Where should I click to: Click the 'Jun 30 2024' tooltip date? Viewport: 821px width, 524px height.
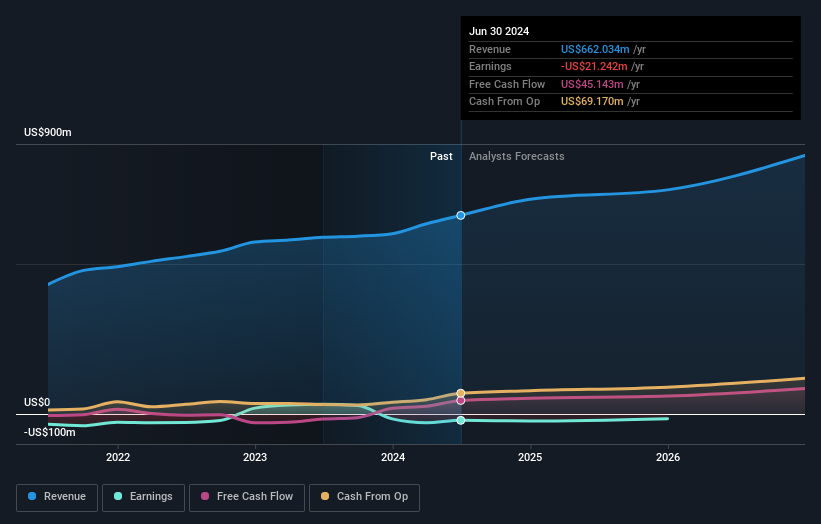coord(499,31)
